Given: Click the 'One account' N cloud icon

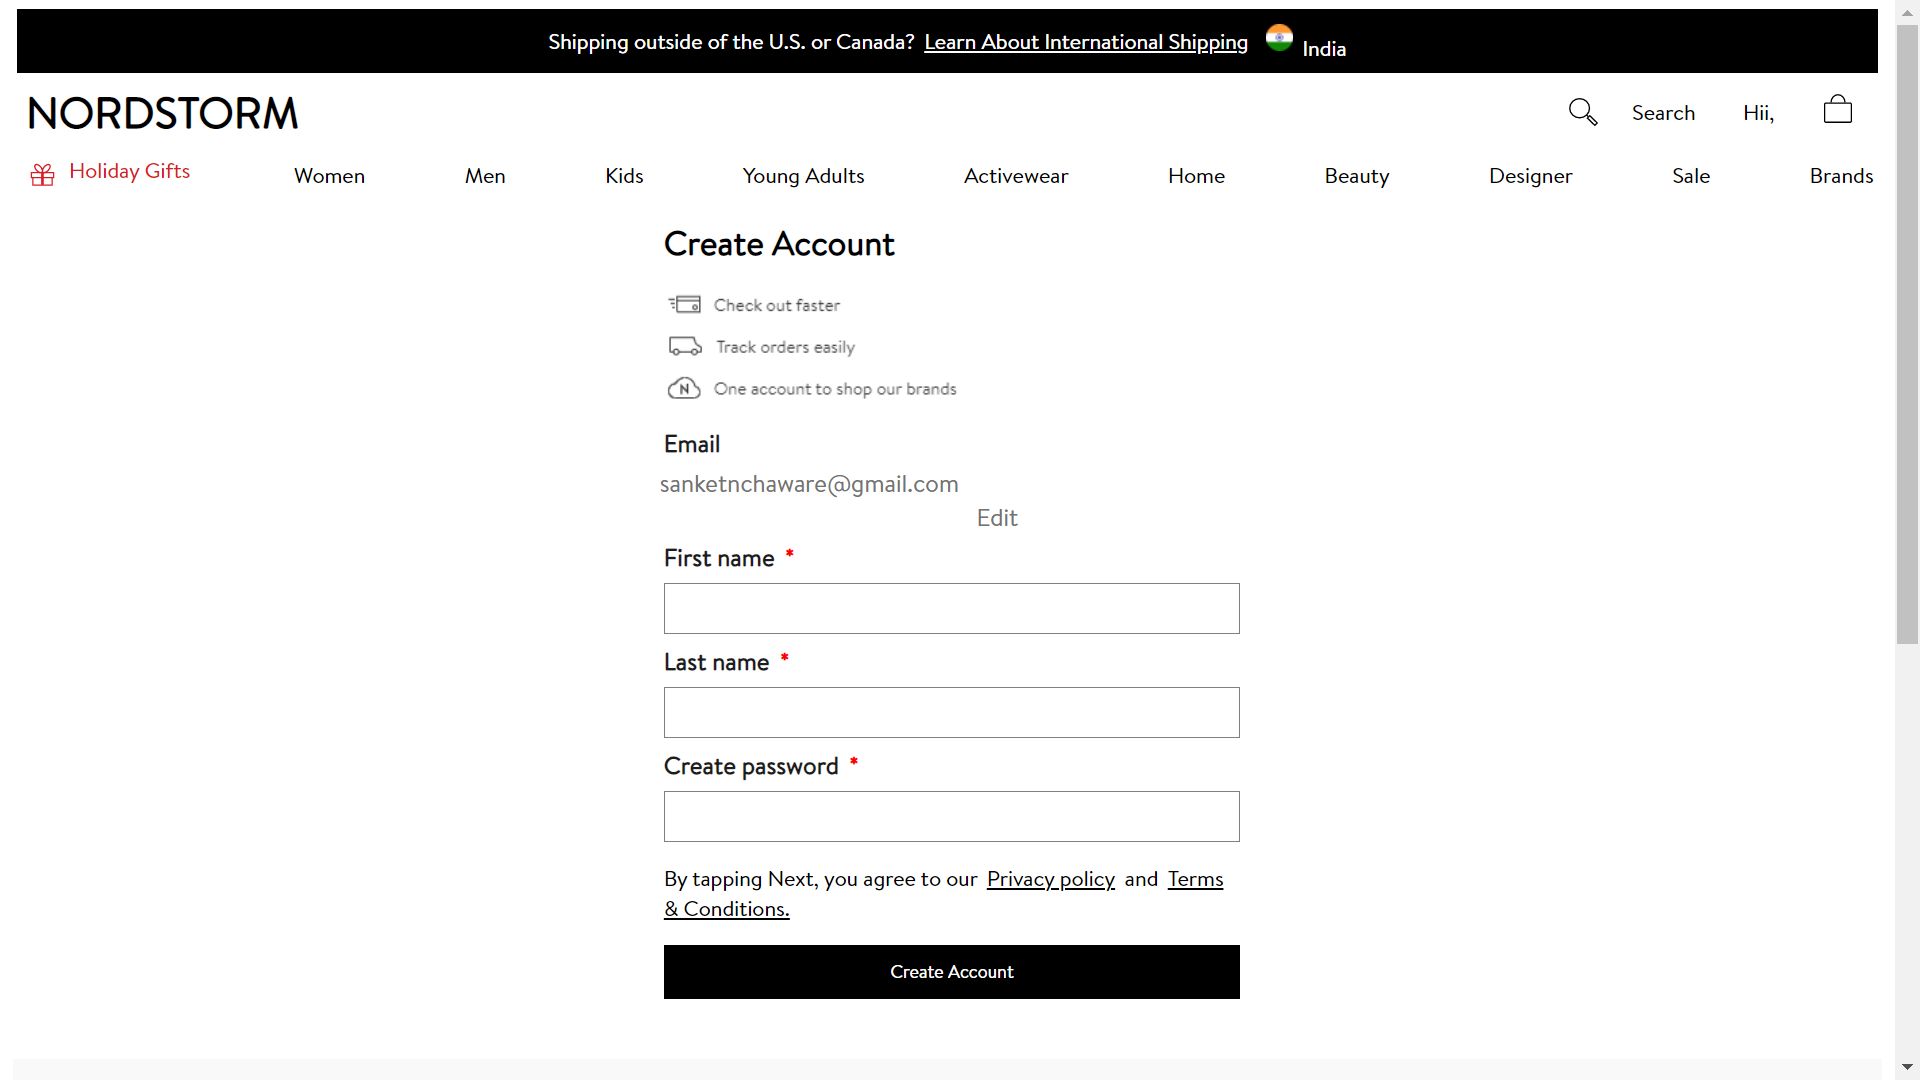Looking at the screenshot, I should (684, 388).
